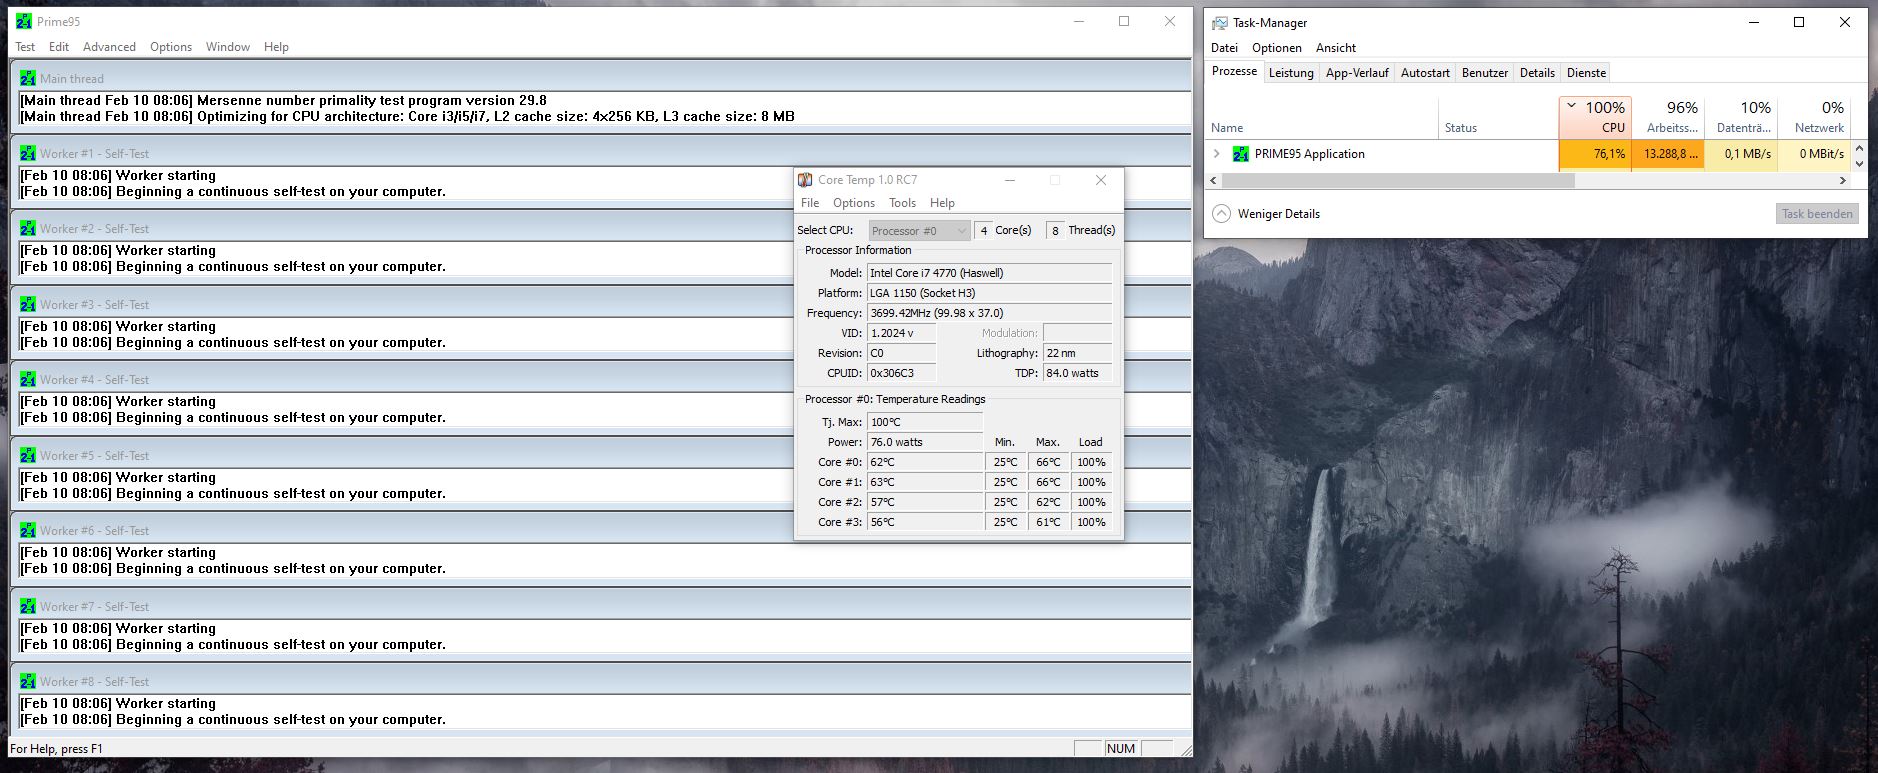
Task: Click the Task beenden button
Action: pyautogui.click(x=1817, y=213)
